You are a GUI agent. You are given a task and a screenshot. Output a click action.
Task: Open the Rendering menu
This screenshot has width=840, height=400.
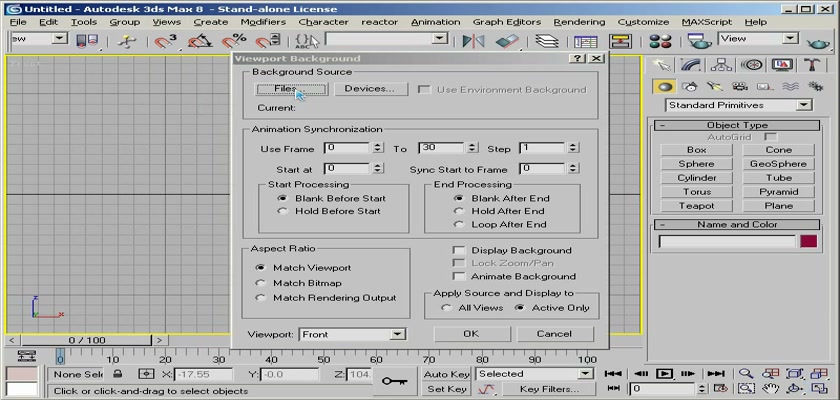pos(579,22)
